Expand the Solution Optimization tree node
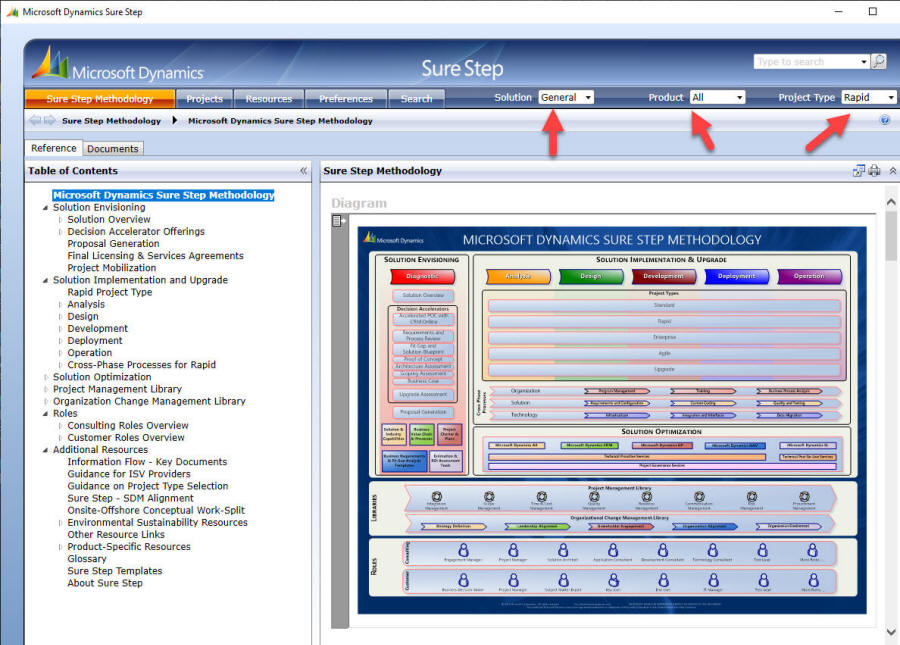Viewport: 900px width, 645px height. 45,377
